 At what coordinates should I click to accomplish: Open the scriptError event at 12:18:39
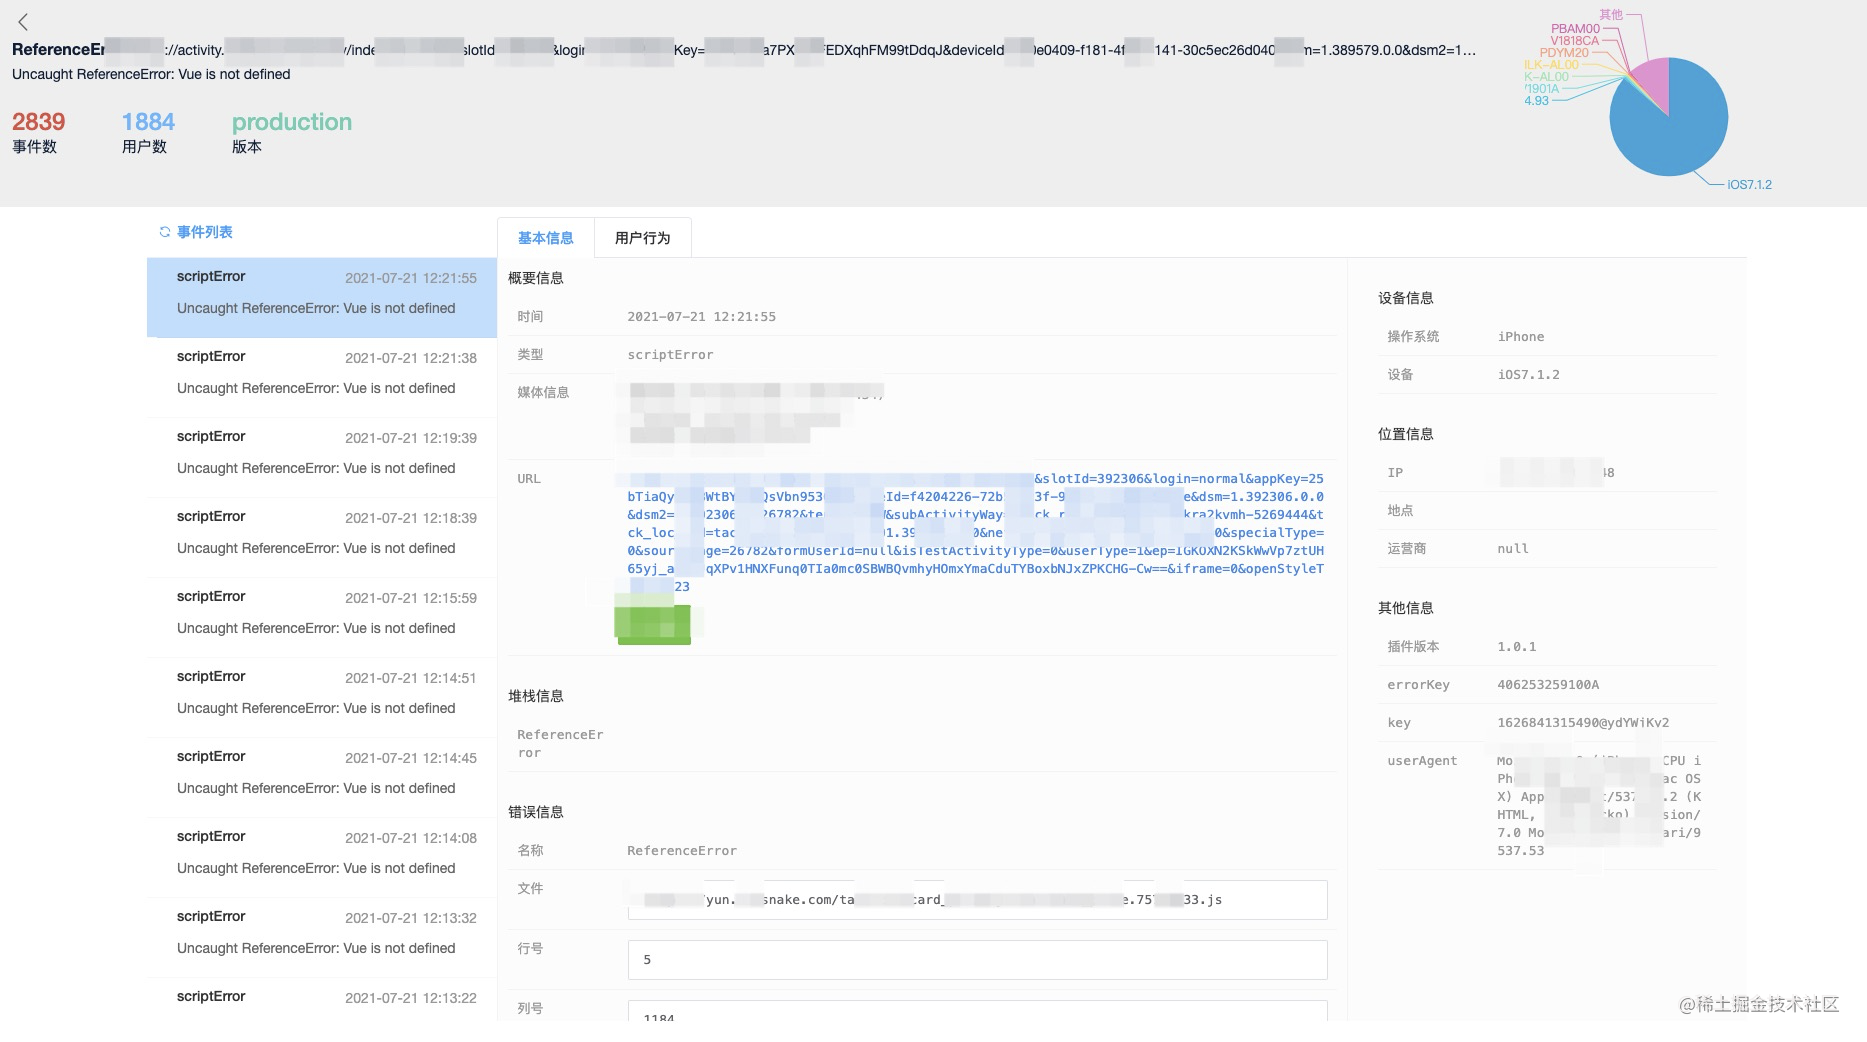[322, 537]
